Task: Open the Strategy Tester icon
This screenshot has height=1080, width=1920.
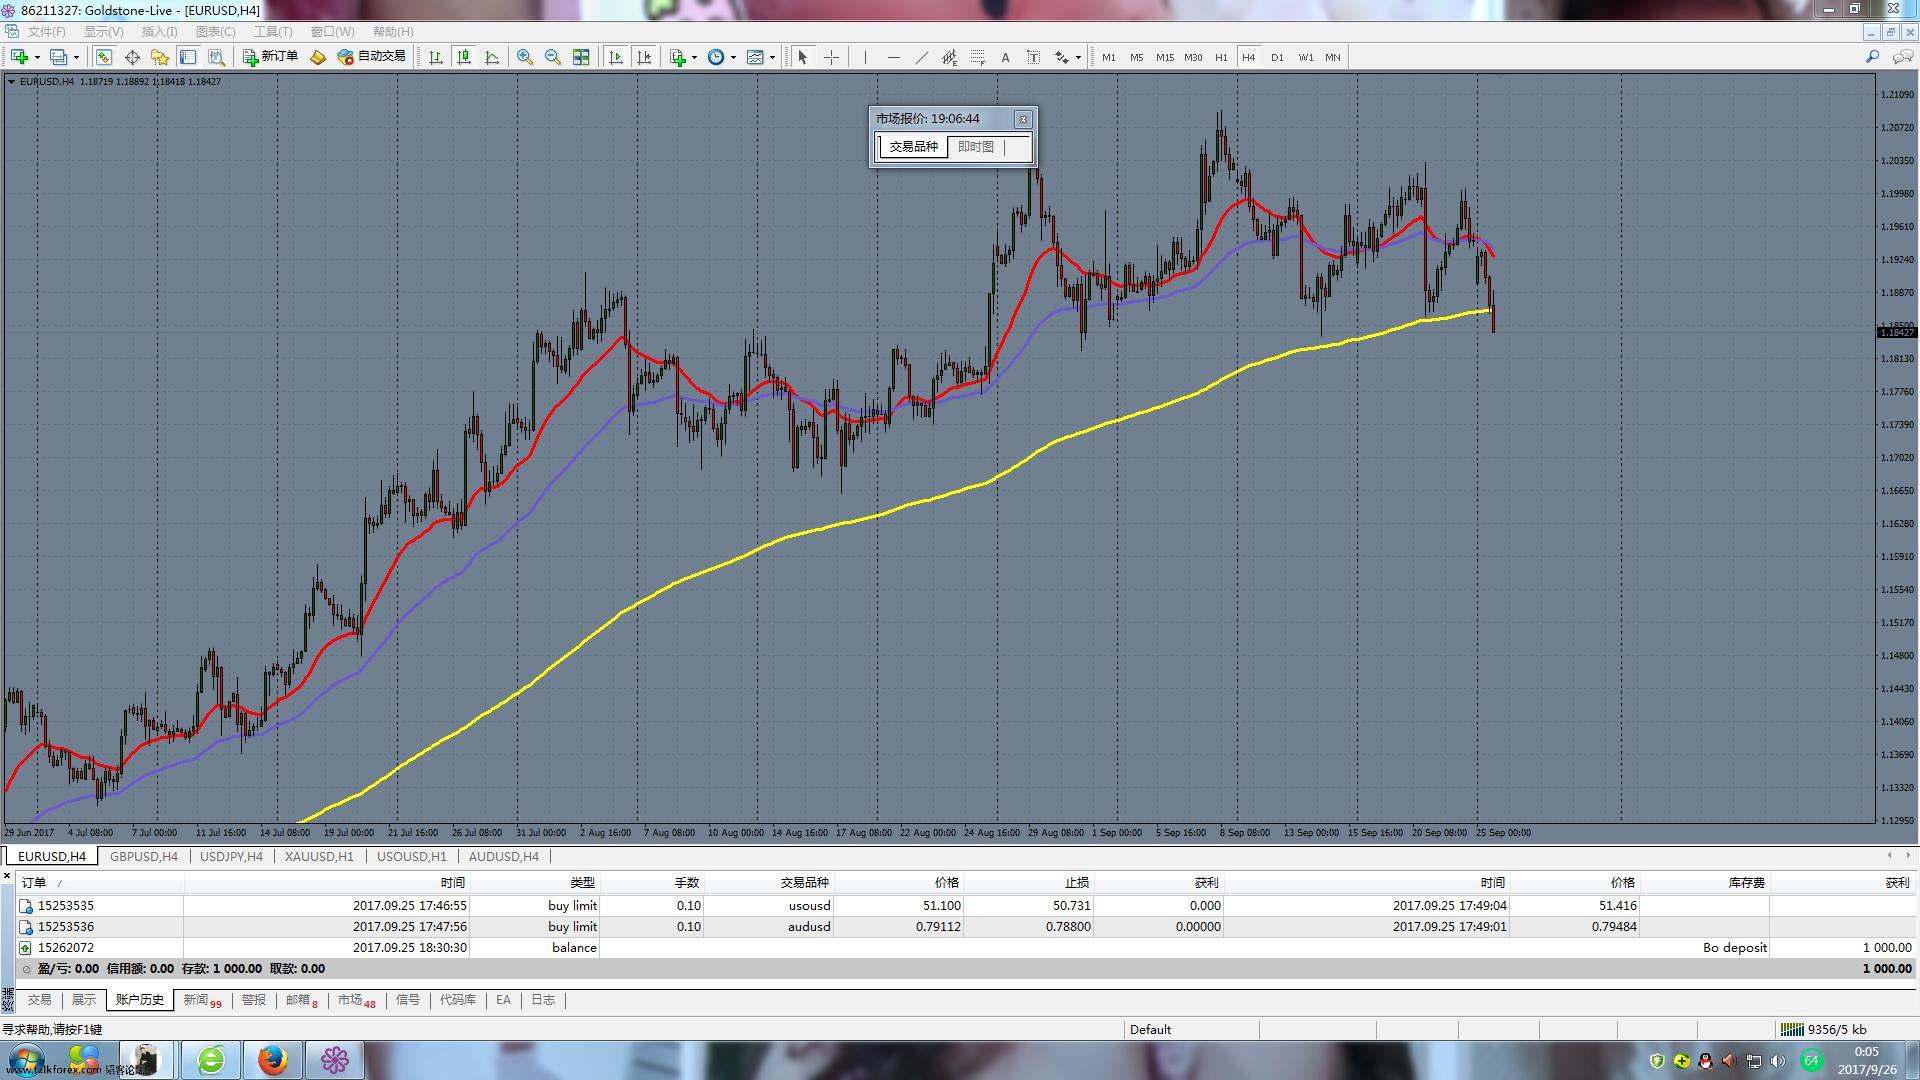Action: click(215, 57)
